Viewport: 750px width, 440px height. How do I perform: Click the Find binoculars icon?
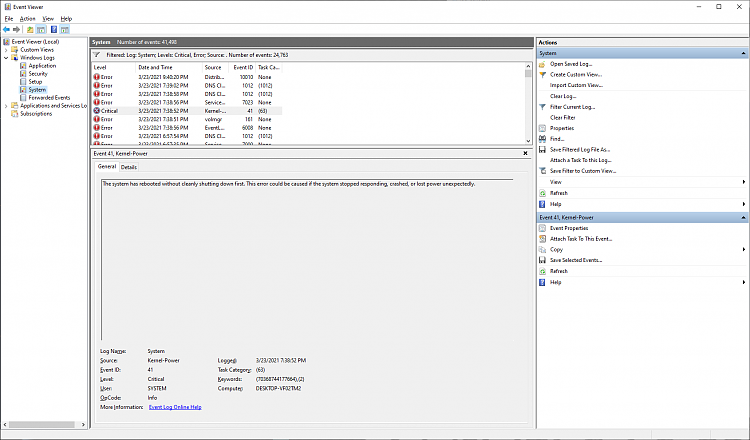pyautogui.click(x=542, y=139)
